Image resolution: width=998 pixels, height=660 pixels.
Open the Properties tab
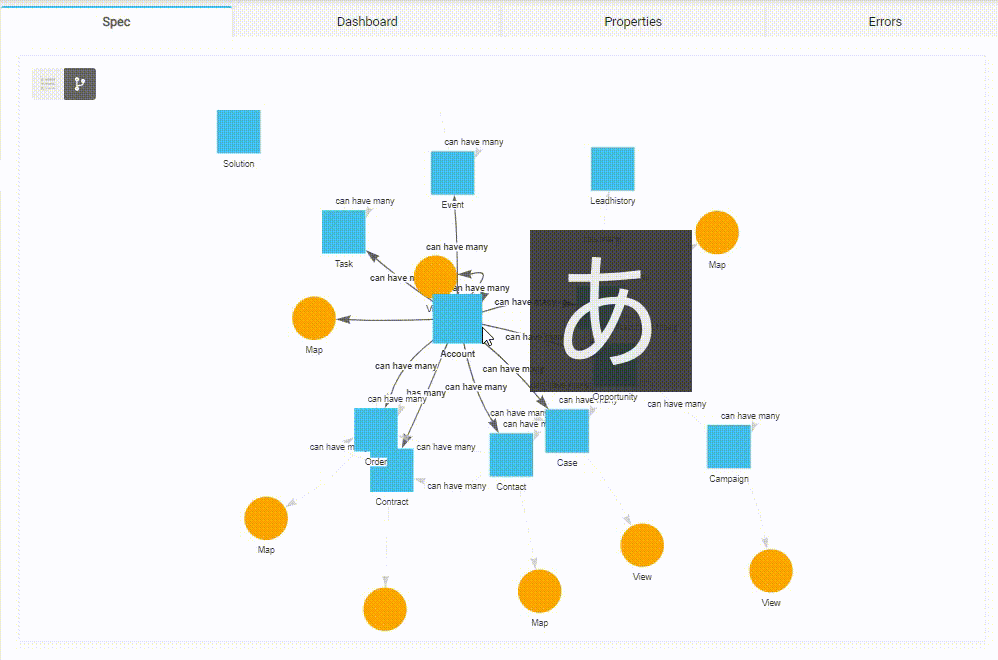tap(633, 22)
